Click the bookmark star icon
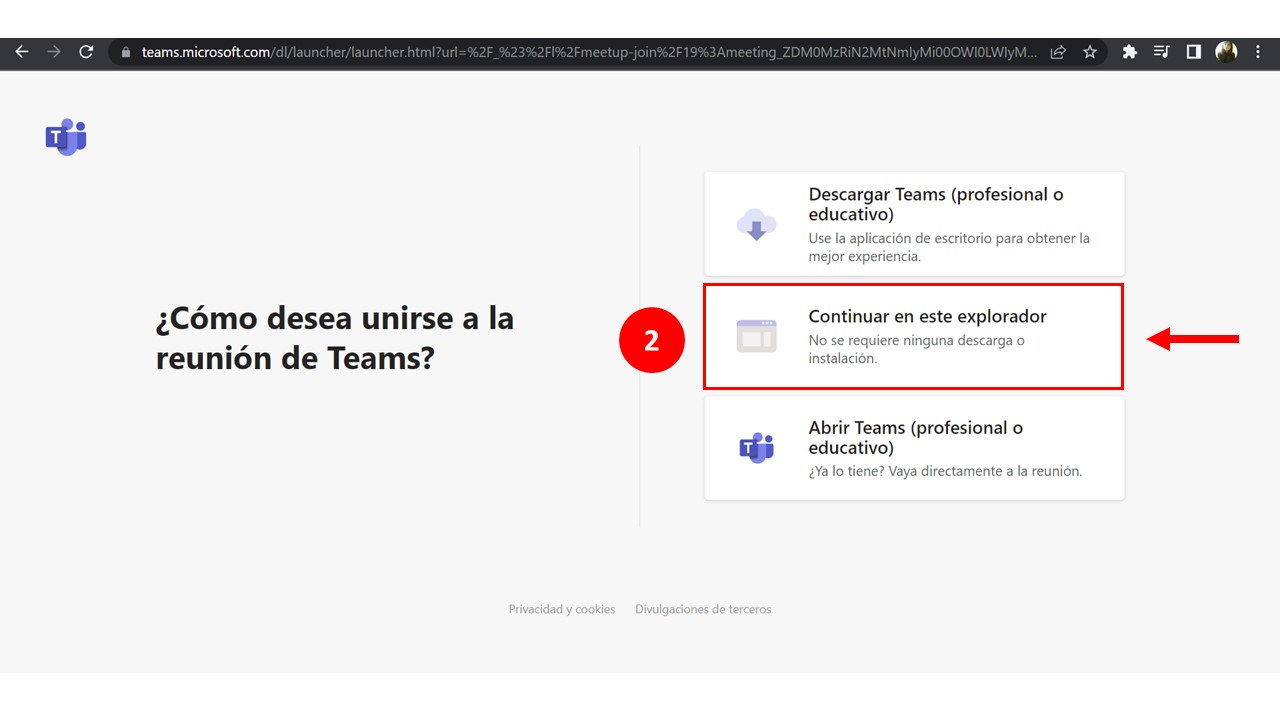 pos(1089,52)
